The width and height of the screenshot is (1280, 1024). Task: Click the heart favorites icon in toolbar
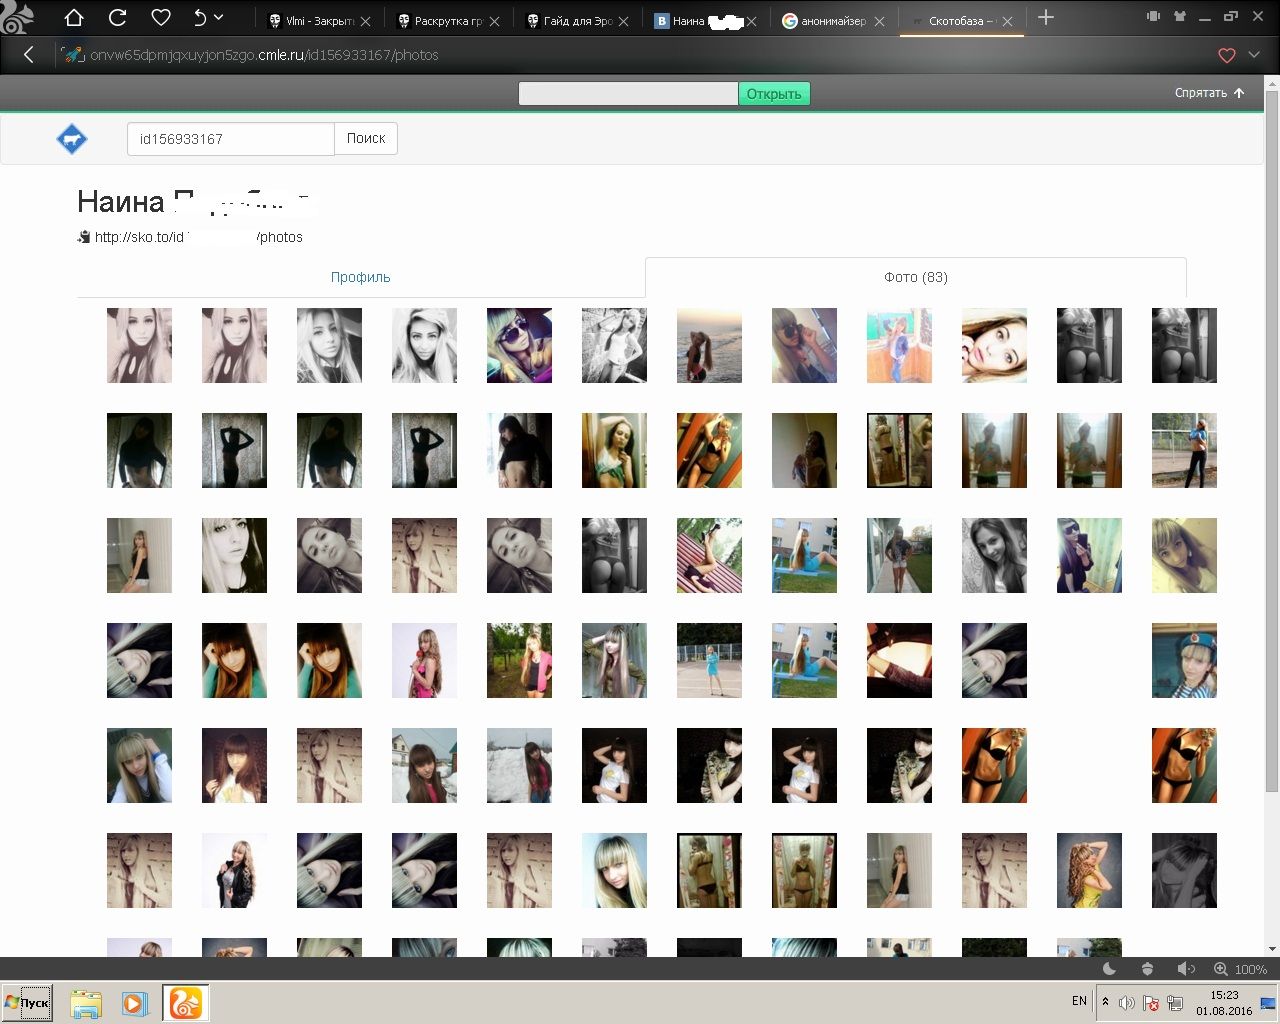point(160,18)
